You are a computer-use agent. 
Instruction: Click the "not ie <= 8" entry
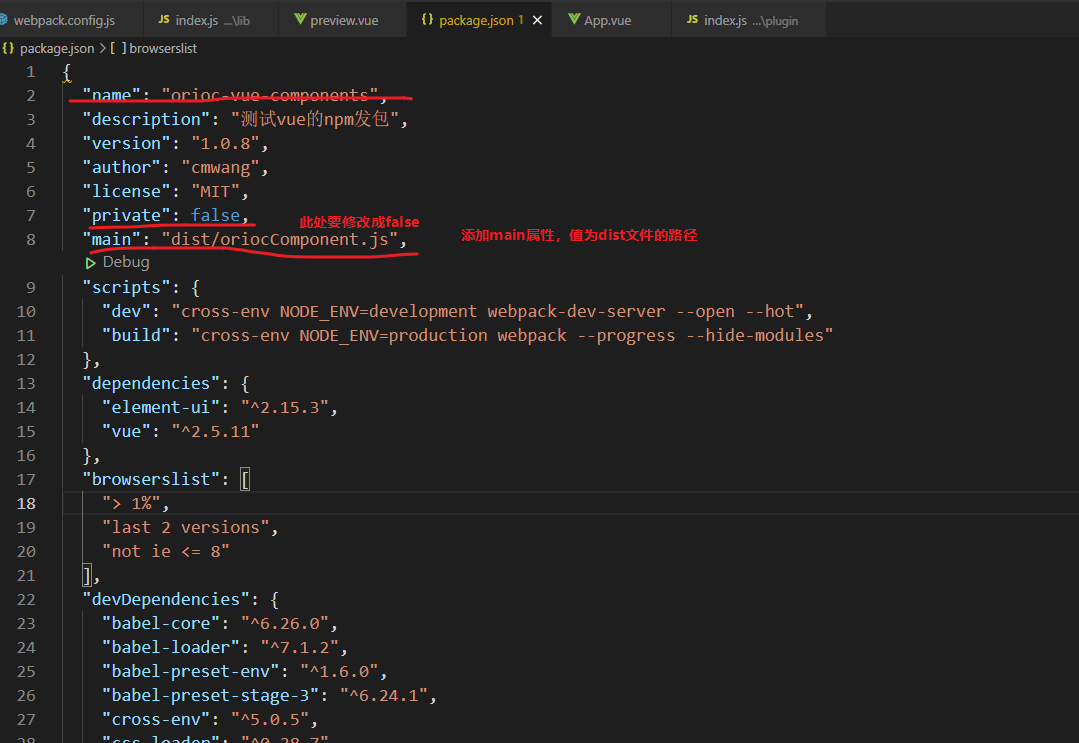coord(166,552)
